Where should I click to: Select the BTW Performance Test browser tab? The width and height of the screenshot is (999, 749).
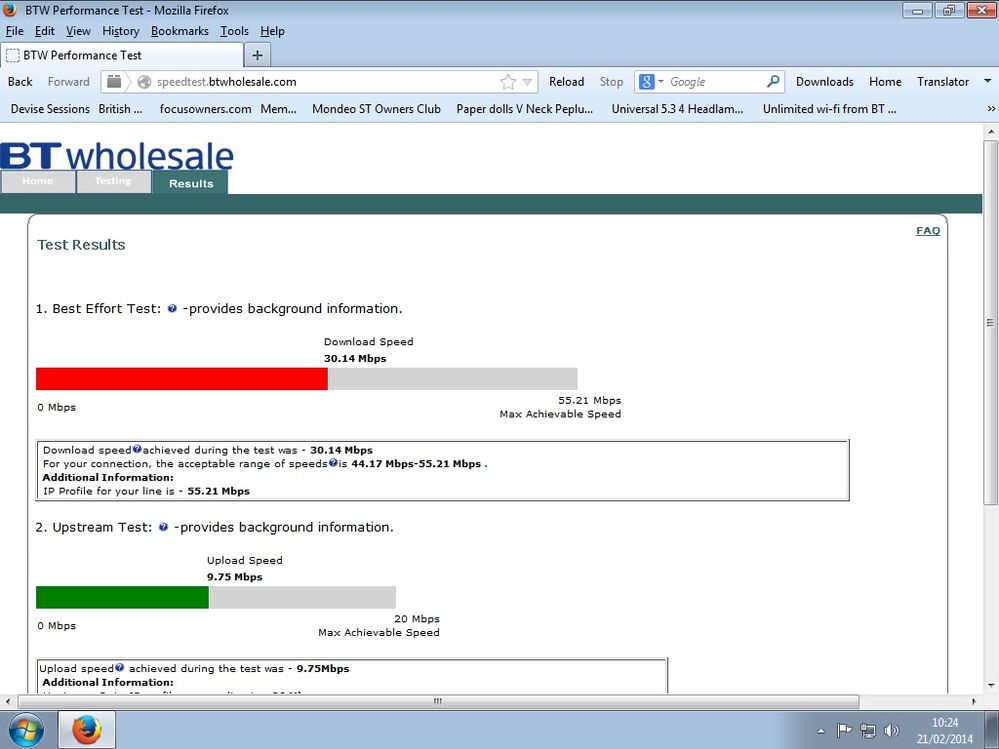121,55
